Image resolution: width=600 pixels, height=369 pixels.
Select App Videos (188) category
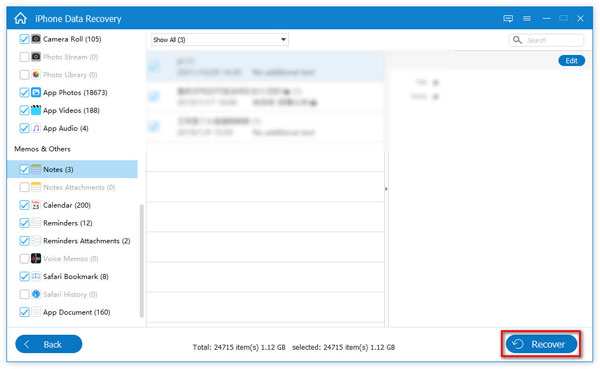click(x=71, y=111)
